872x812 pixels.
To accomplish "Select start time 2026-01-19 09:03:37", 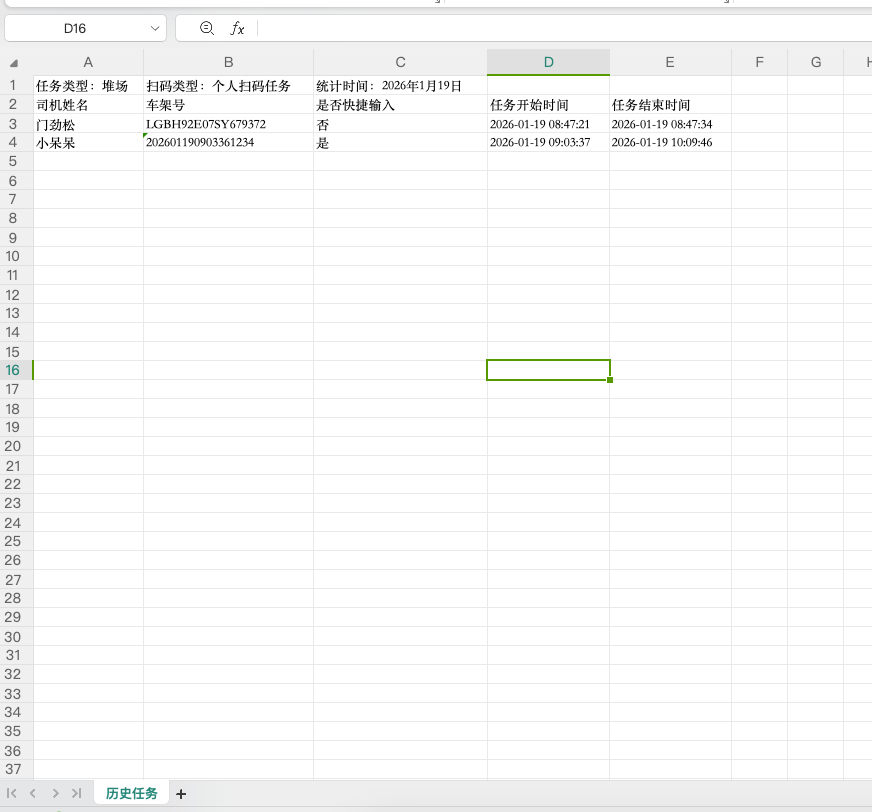I will coord(548,142).
